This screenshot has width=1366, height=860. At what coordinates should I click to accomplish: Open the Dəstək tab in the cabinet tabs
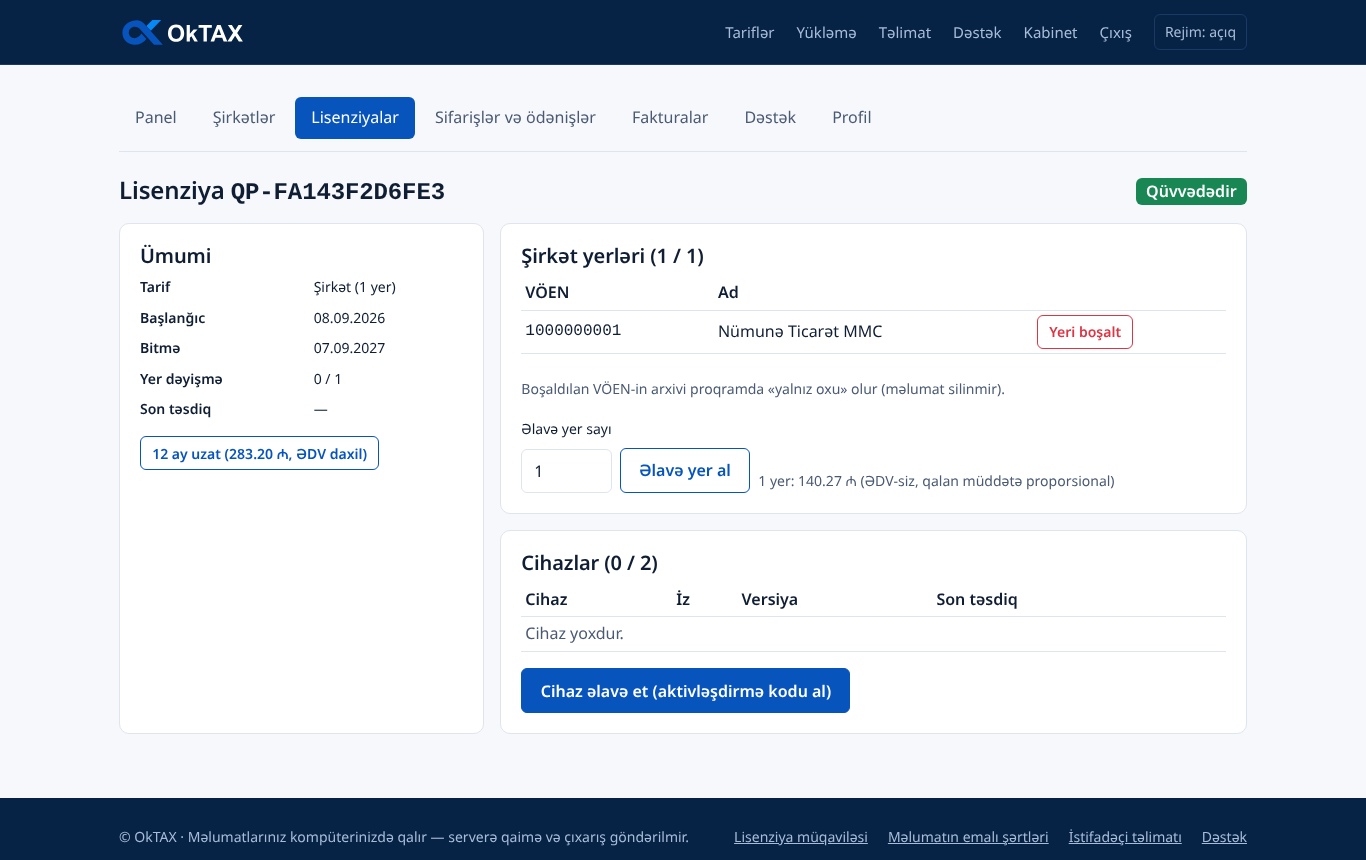pos(770,118)
